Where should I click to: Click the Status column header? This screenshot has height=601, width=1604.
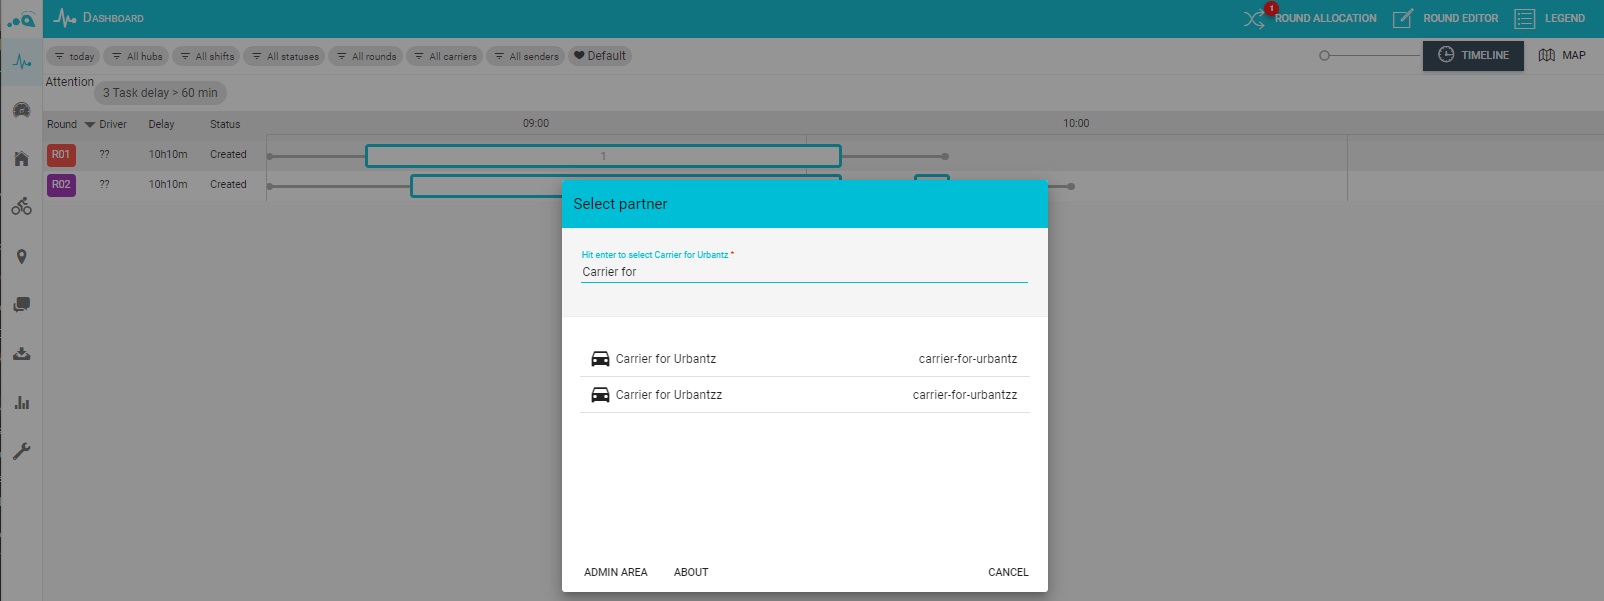[x=225, y=125]
